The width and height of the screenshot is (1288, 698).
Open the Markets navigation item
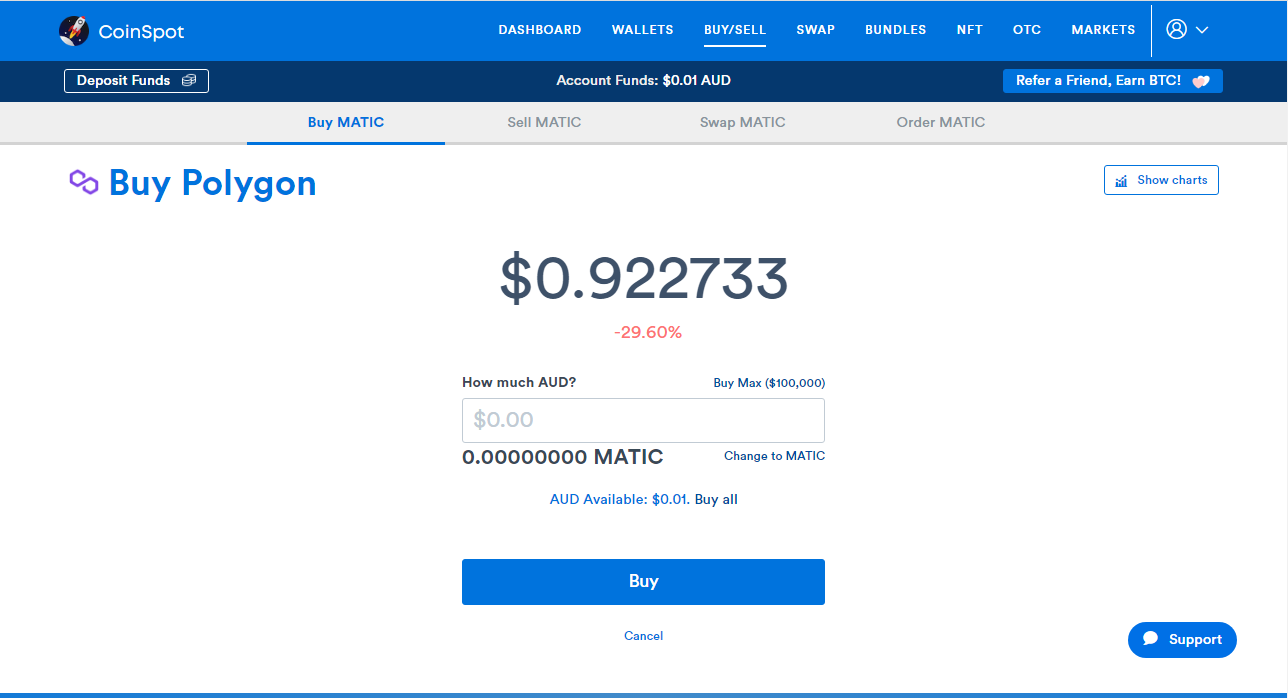coord(1103,30)
